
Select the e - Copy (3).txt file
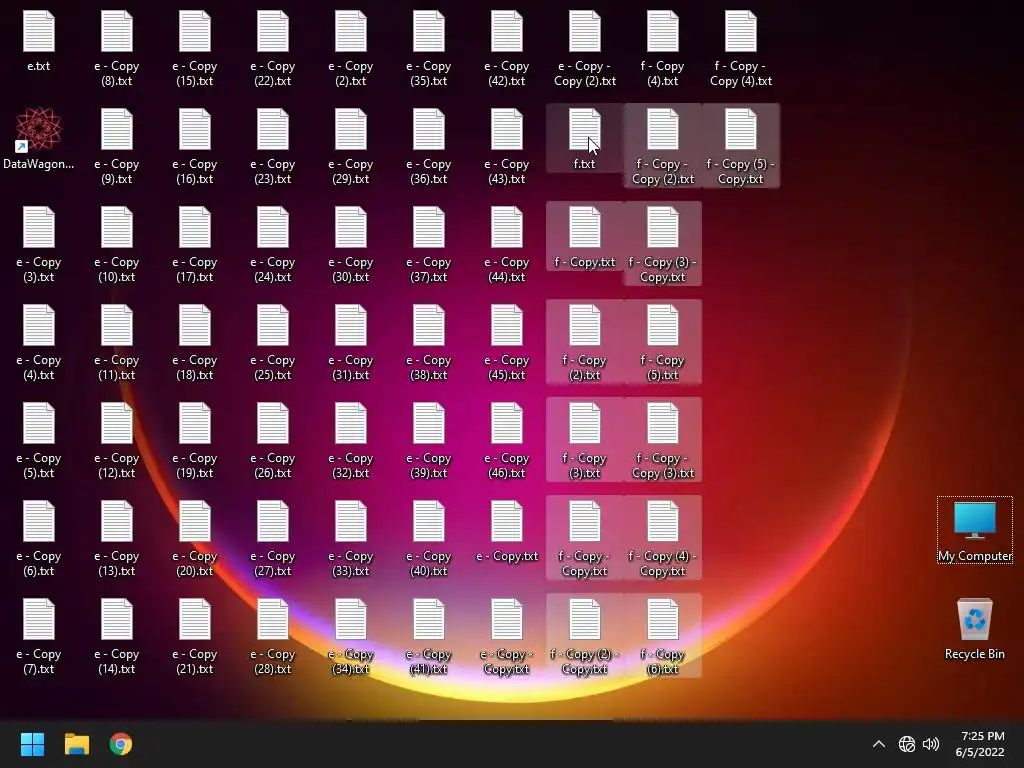coord(39,244)
